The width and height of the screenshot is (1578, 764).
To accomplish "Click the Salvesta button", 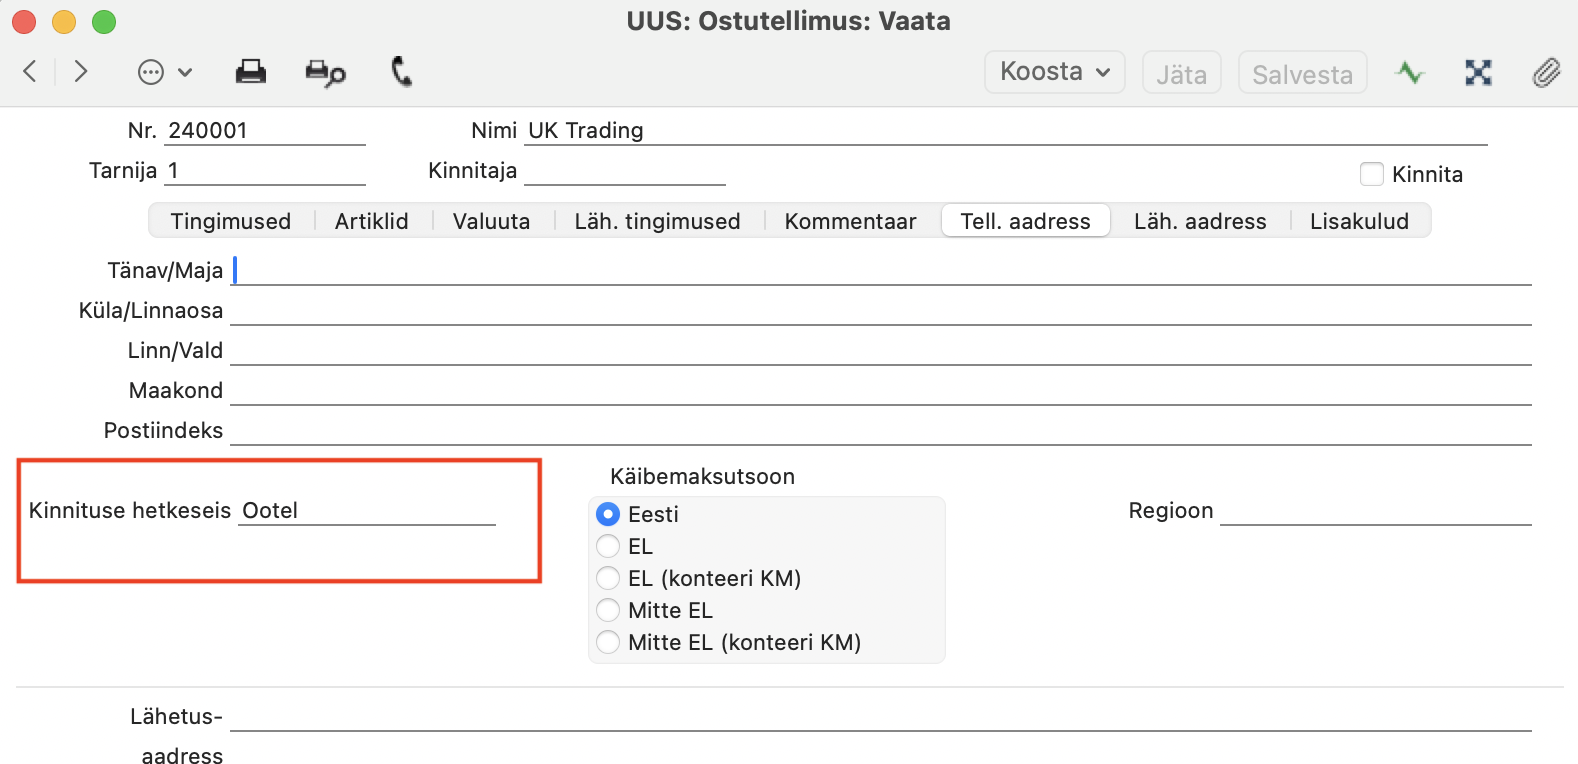I will tap(1302, 73).
